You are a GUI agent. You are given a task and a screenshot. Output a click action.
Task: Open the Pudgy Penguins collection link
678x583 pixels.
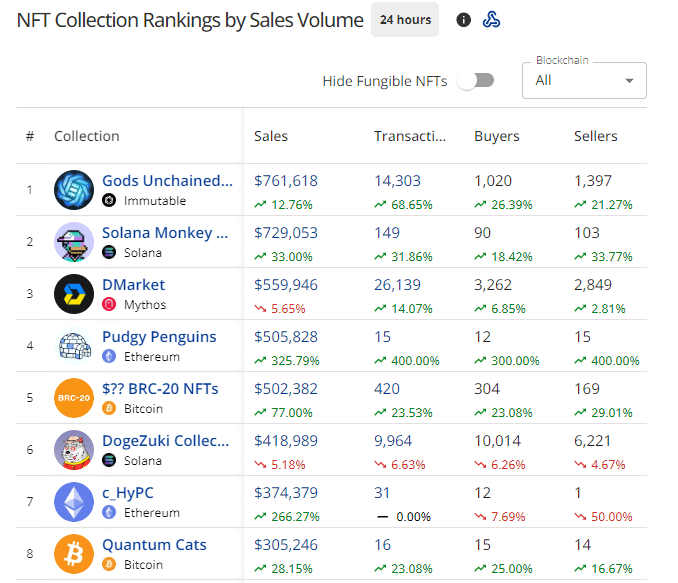[x=159, y=337]
